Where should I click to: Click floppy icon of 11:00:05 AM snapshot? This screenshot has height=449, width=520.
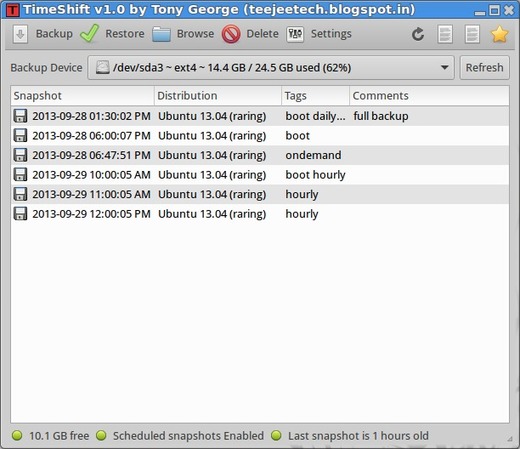point(20,194)
